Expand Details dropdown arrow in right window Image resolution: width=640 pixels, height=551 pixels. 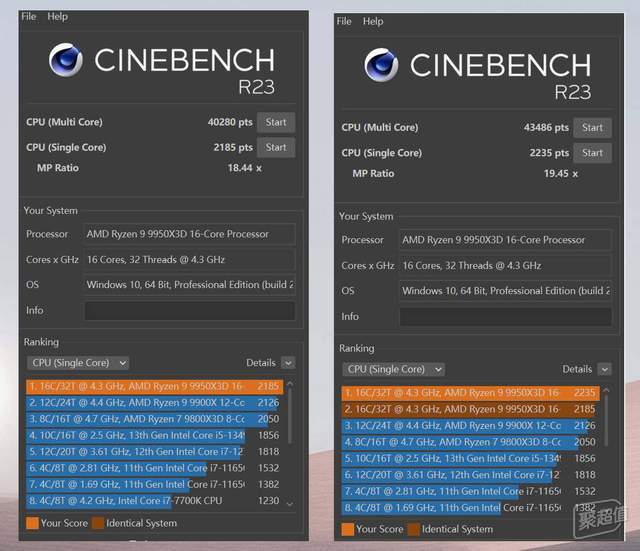point(604,369)
